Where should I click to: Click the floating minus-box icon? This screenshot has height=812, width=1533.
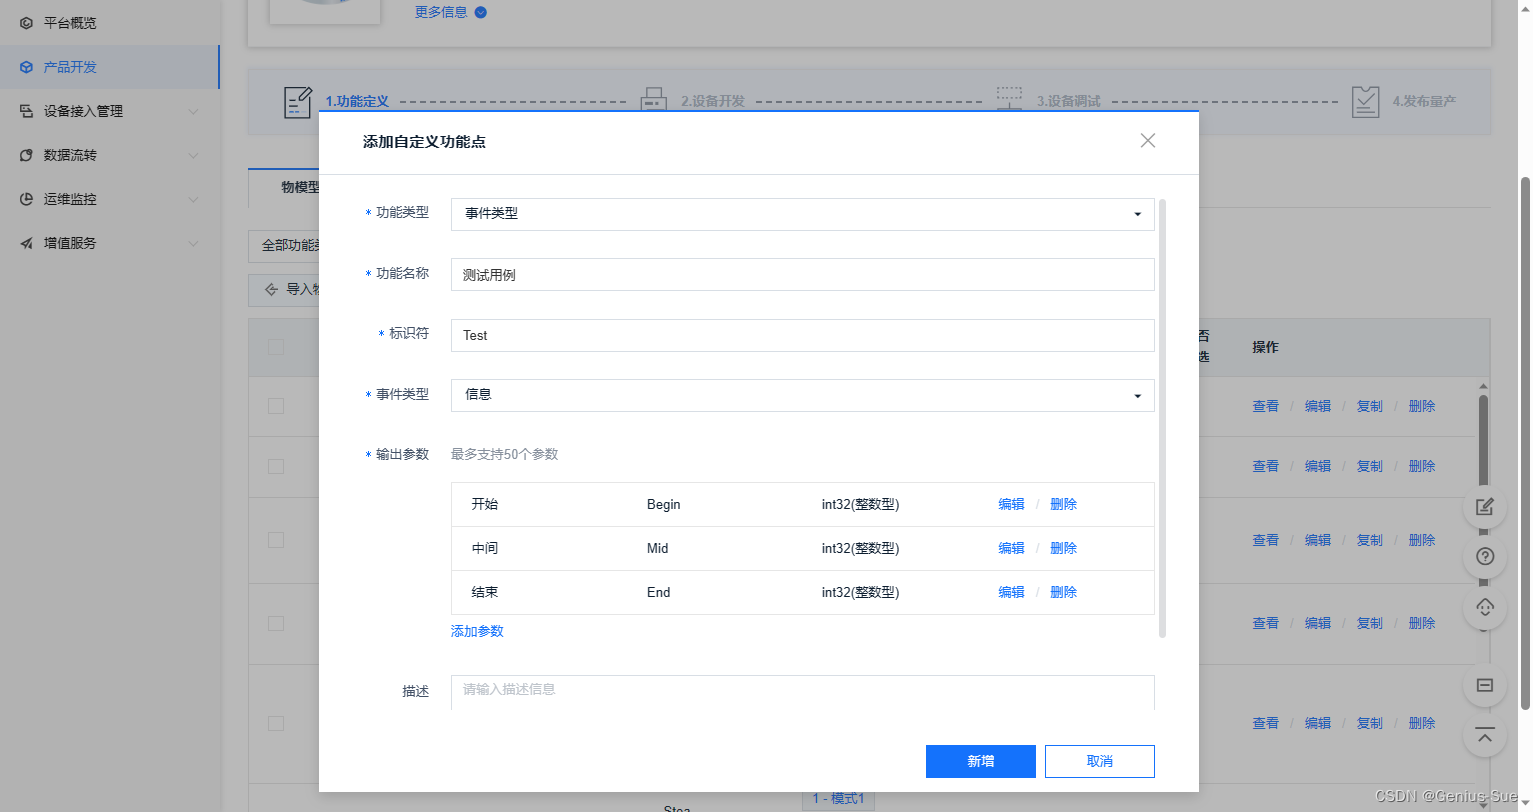[x=1485, y=685]
